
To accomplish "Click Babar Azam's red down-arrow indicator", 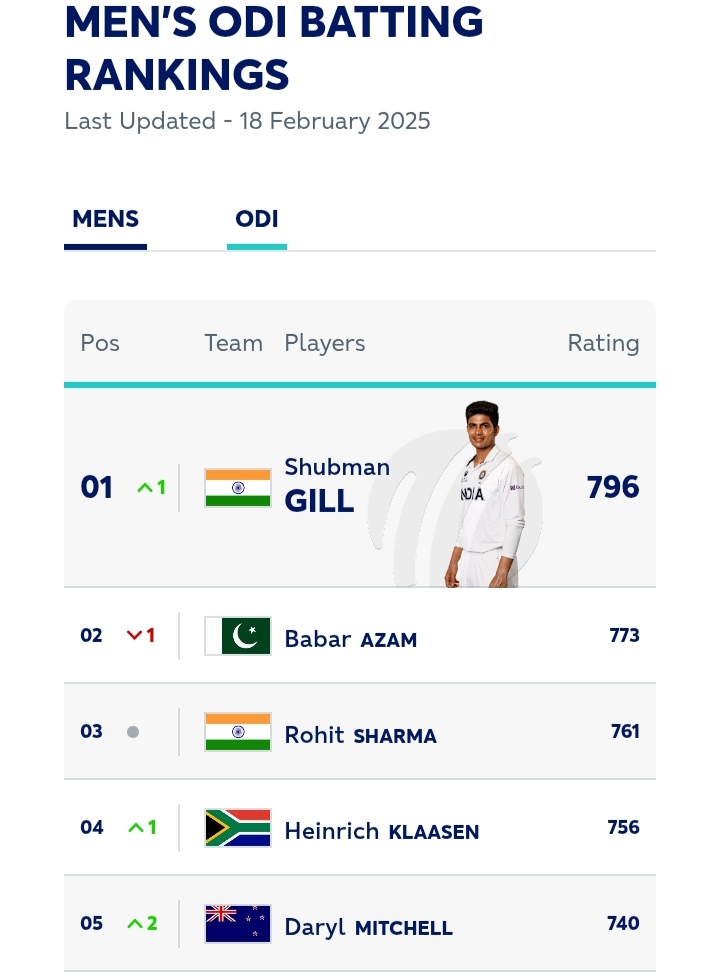I will coord(141,635).
